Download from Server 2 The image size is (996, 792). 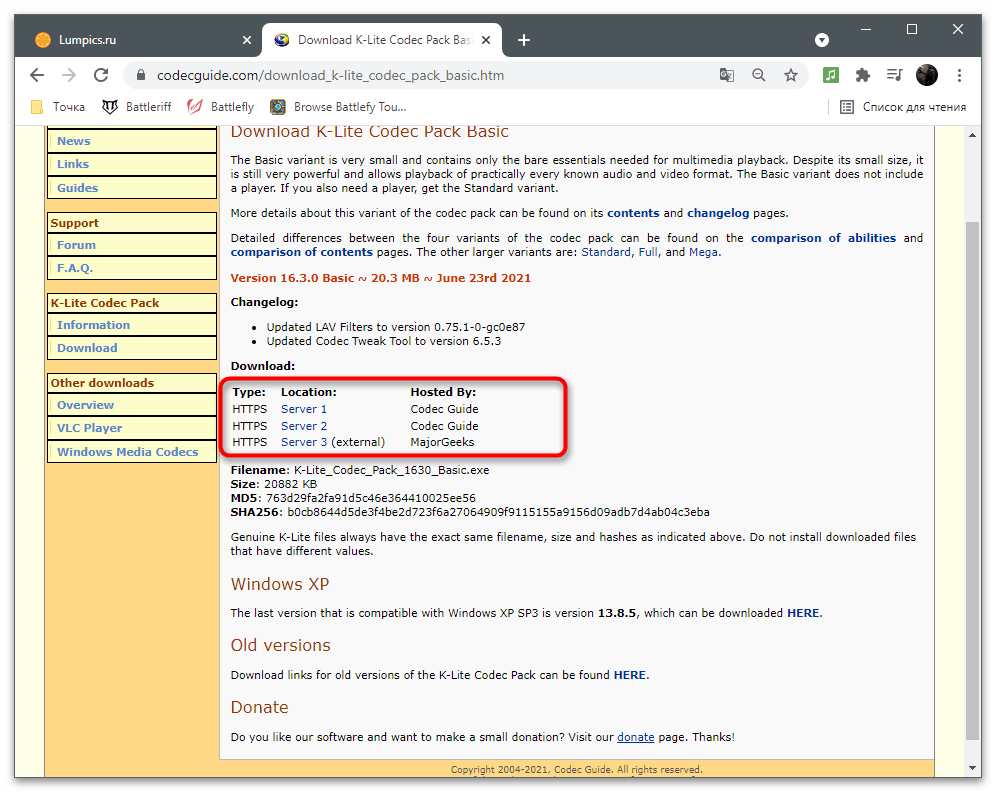coord(304,426)
